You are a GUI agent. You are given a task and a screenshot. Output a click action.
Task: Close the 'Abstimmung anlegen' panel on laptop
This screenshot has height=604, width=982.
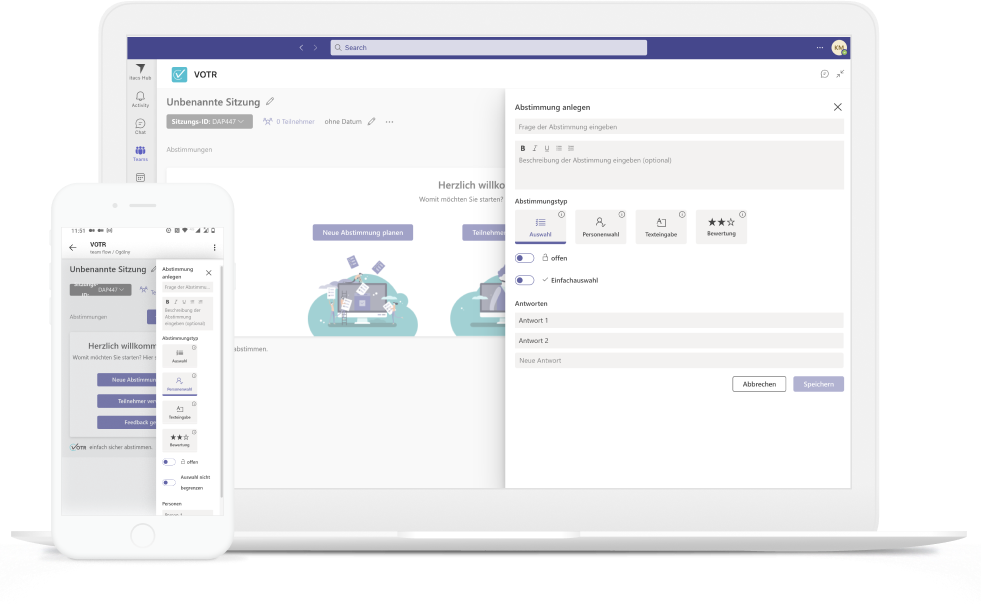click(838, 107)
